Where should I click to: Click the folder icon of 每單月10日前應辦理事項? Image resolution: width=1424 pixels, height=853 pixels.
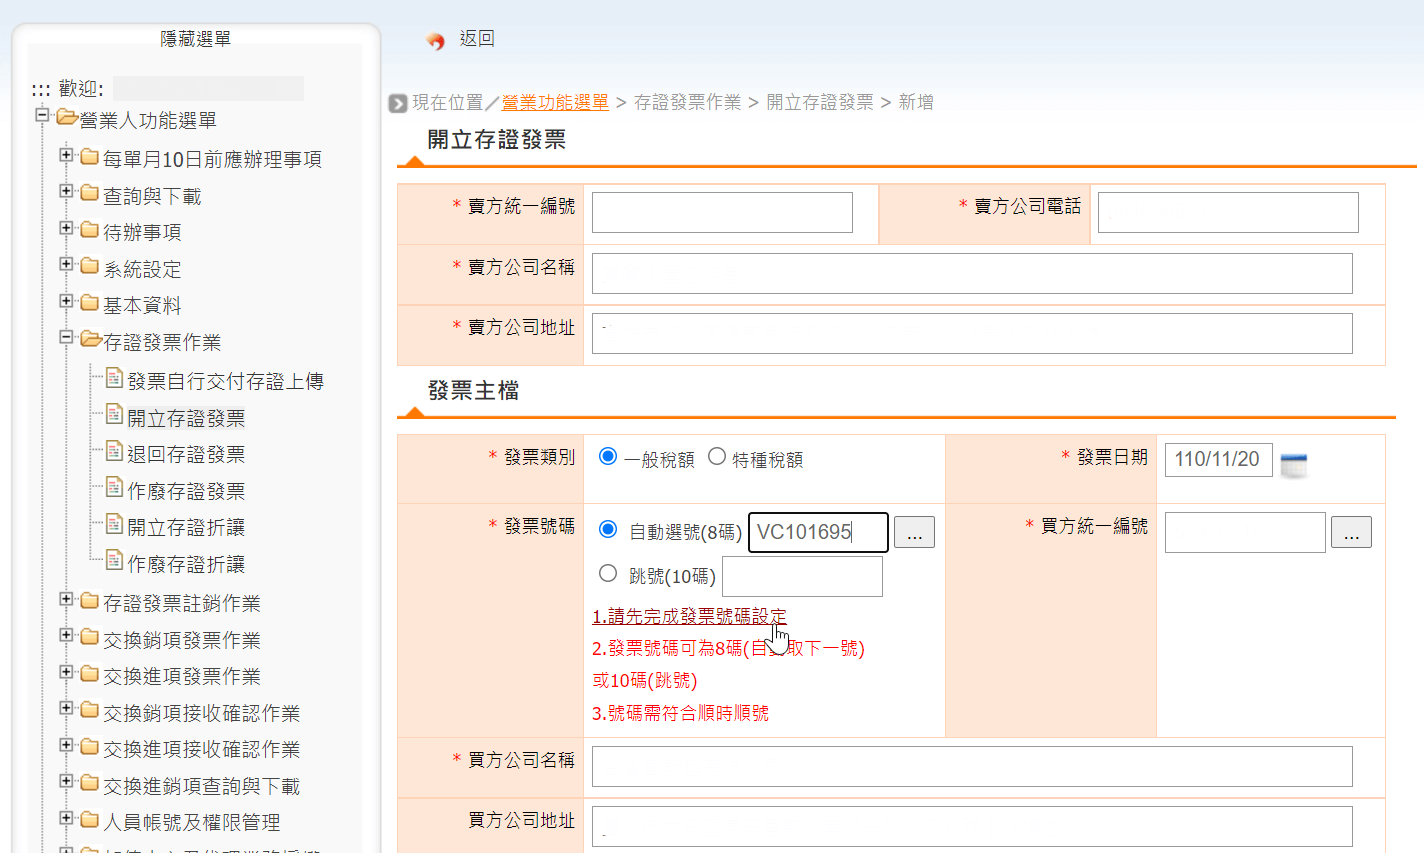pyautogui.click(x=90, y=157)
